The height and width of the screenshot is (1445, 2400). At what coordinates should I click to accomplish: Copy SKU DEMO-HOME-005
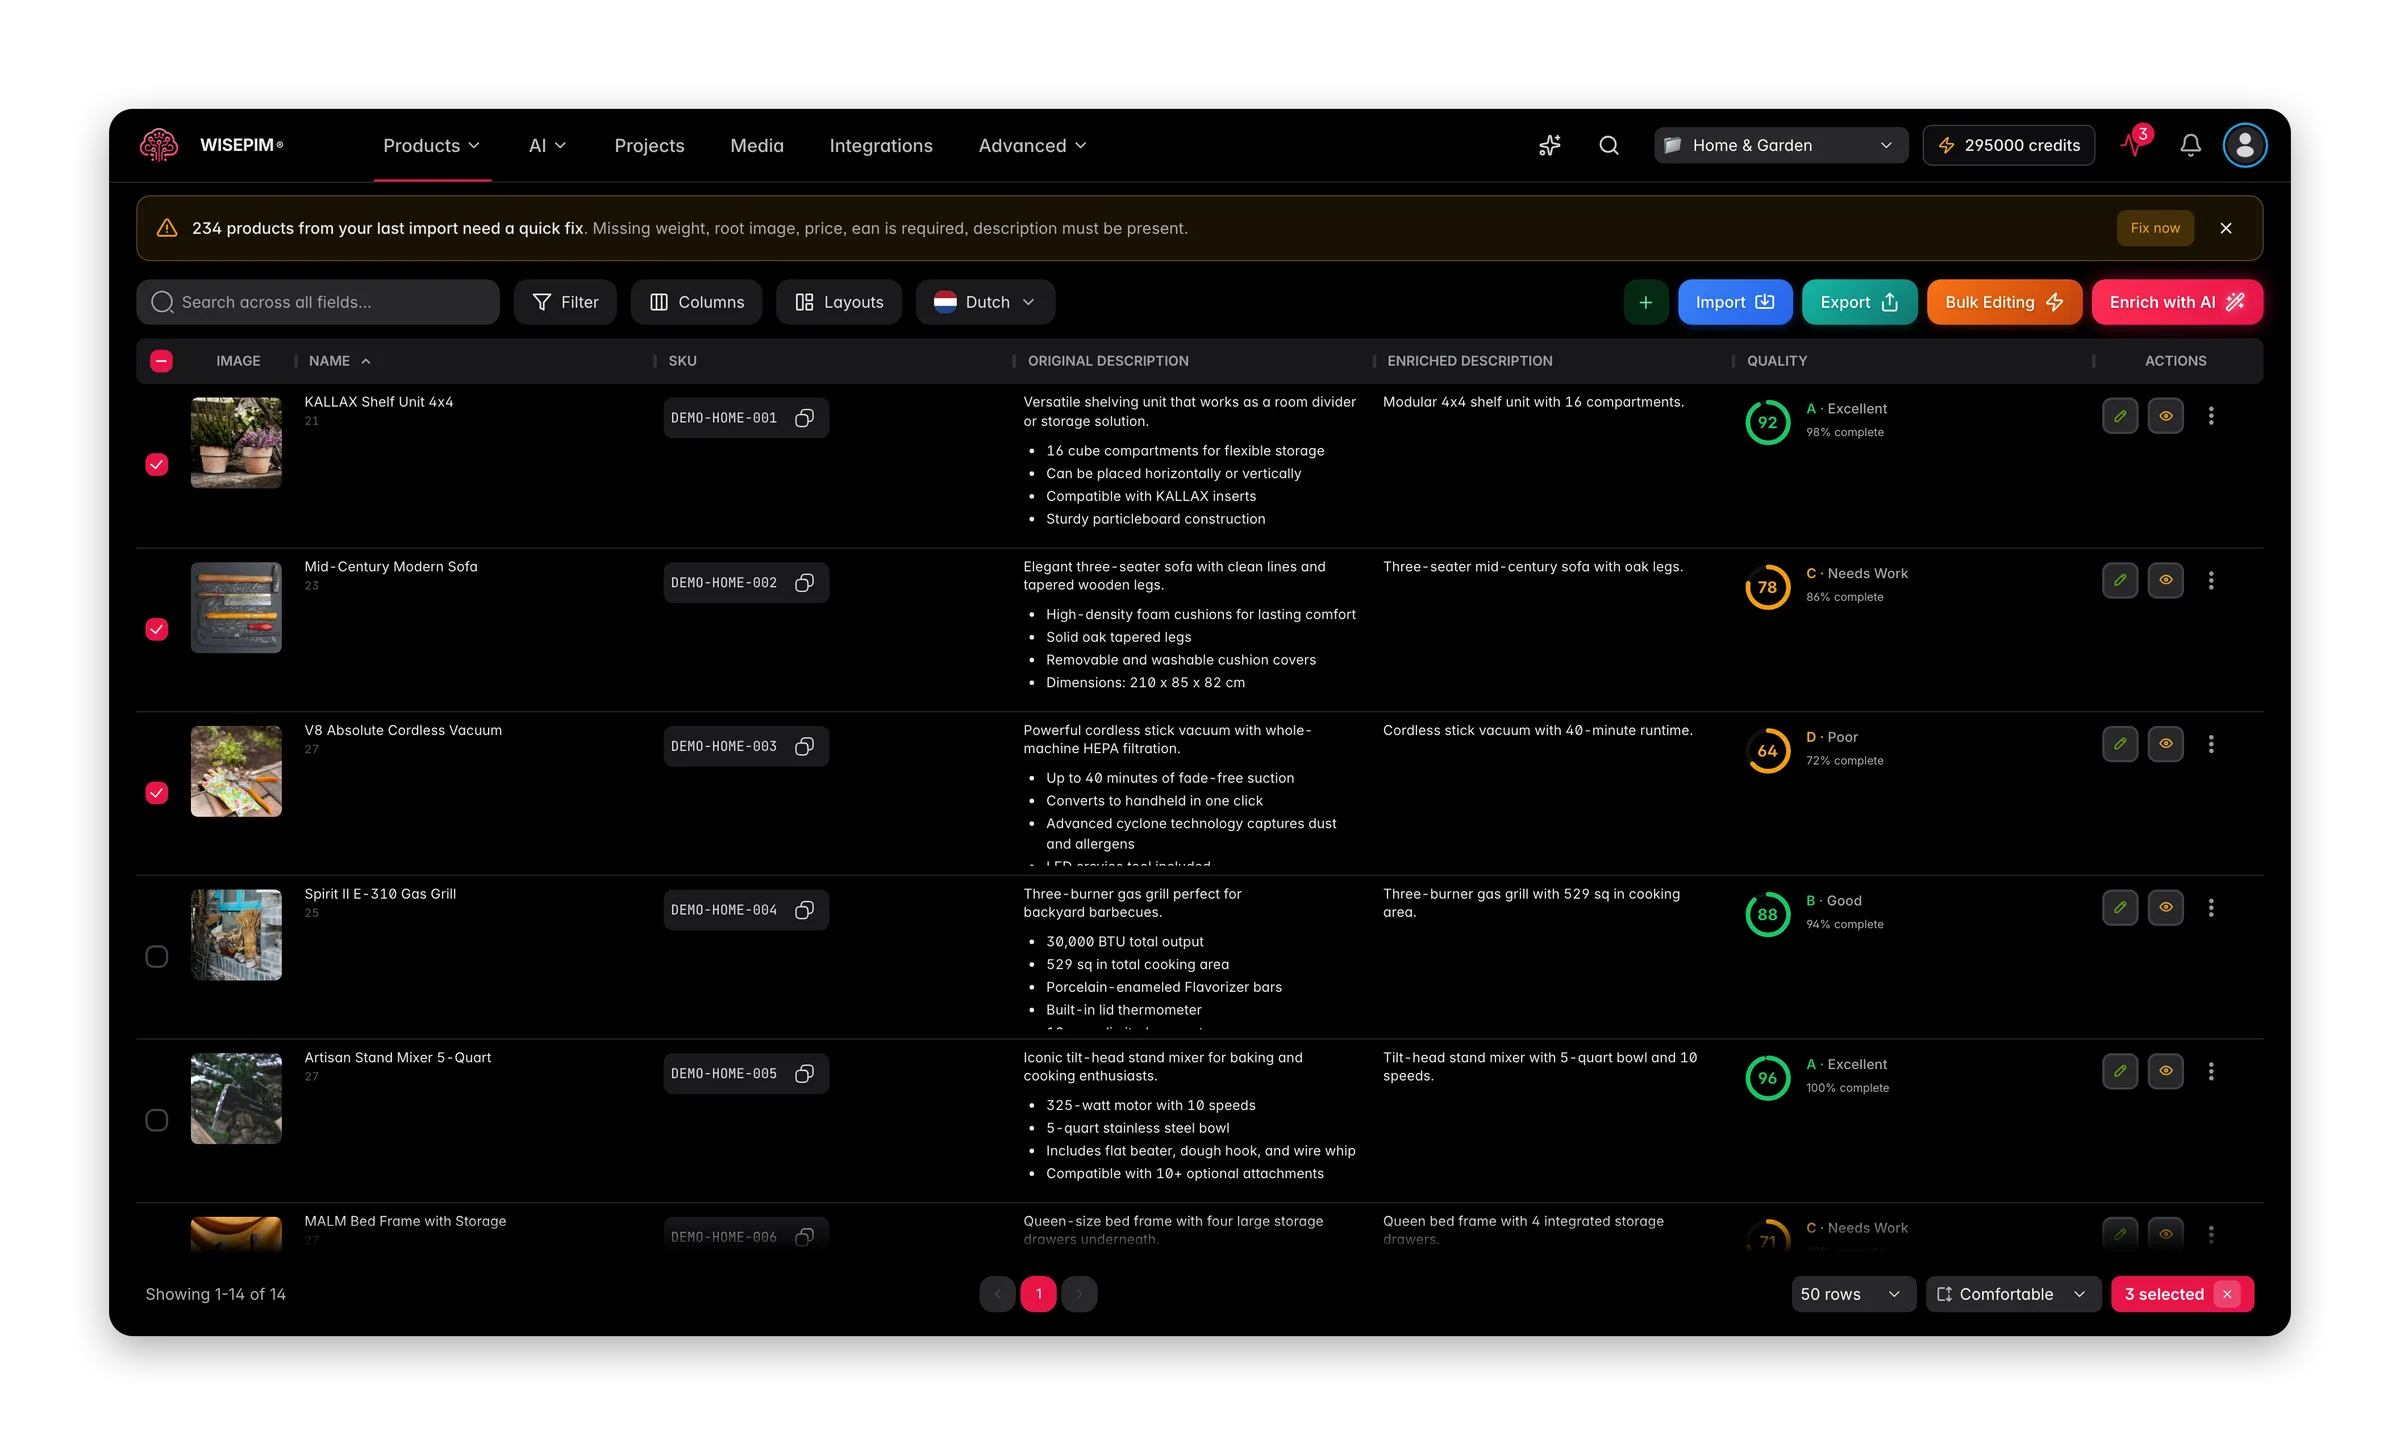[x=804, y=1074]
